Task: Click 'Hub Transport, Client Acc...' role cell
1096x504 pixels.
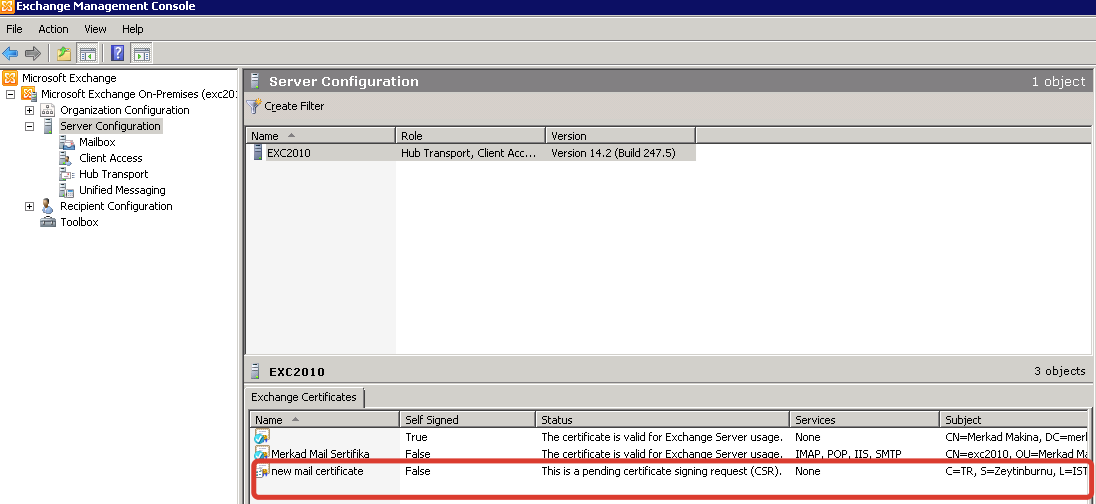Action: pyautogui.click(x=469, y=152)
